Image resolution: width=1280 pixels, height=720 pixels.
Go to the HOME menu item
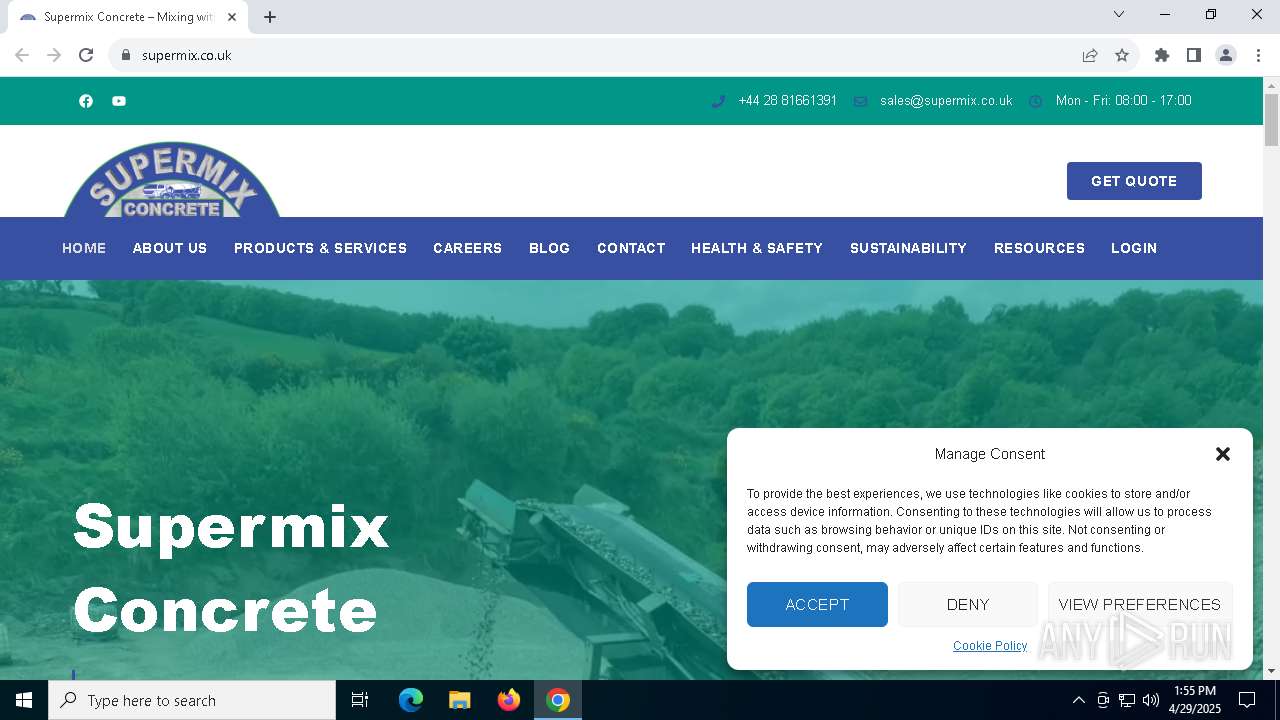coord(84,248)
